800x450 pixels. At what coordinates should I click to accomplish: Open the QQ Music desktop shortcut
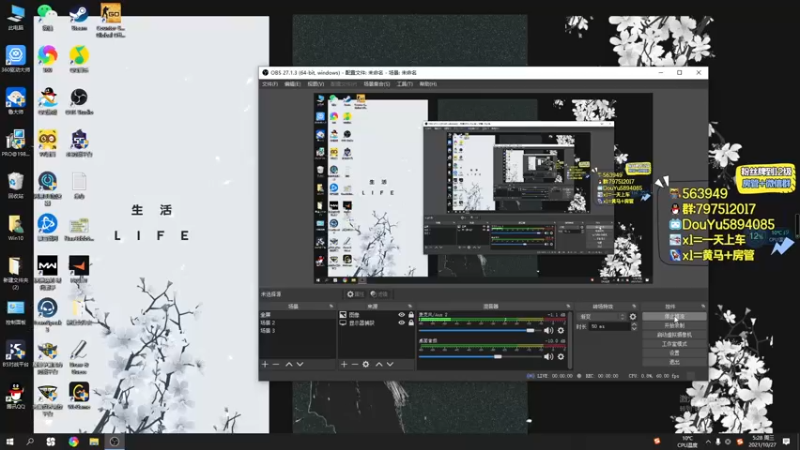click(x=79, y=60)
